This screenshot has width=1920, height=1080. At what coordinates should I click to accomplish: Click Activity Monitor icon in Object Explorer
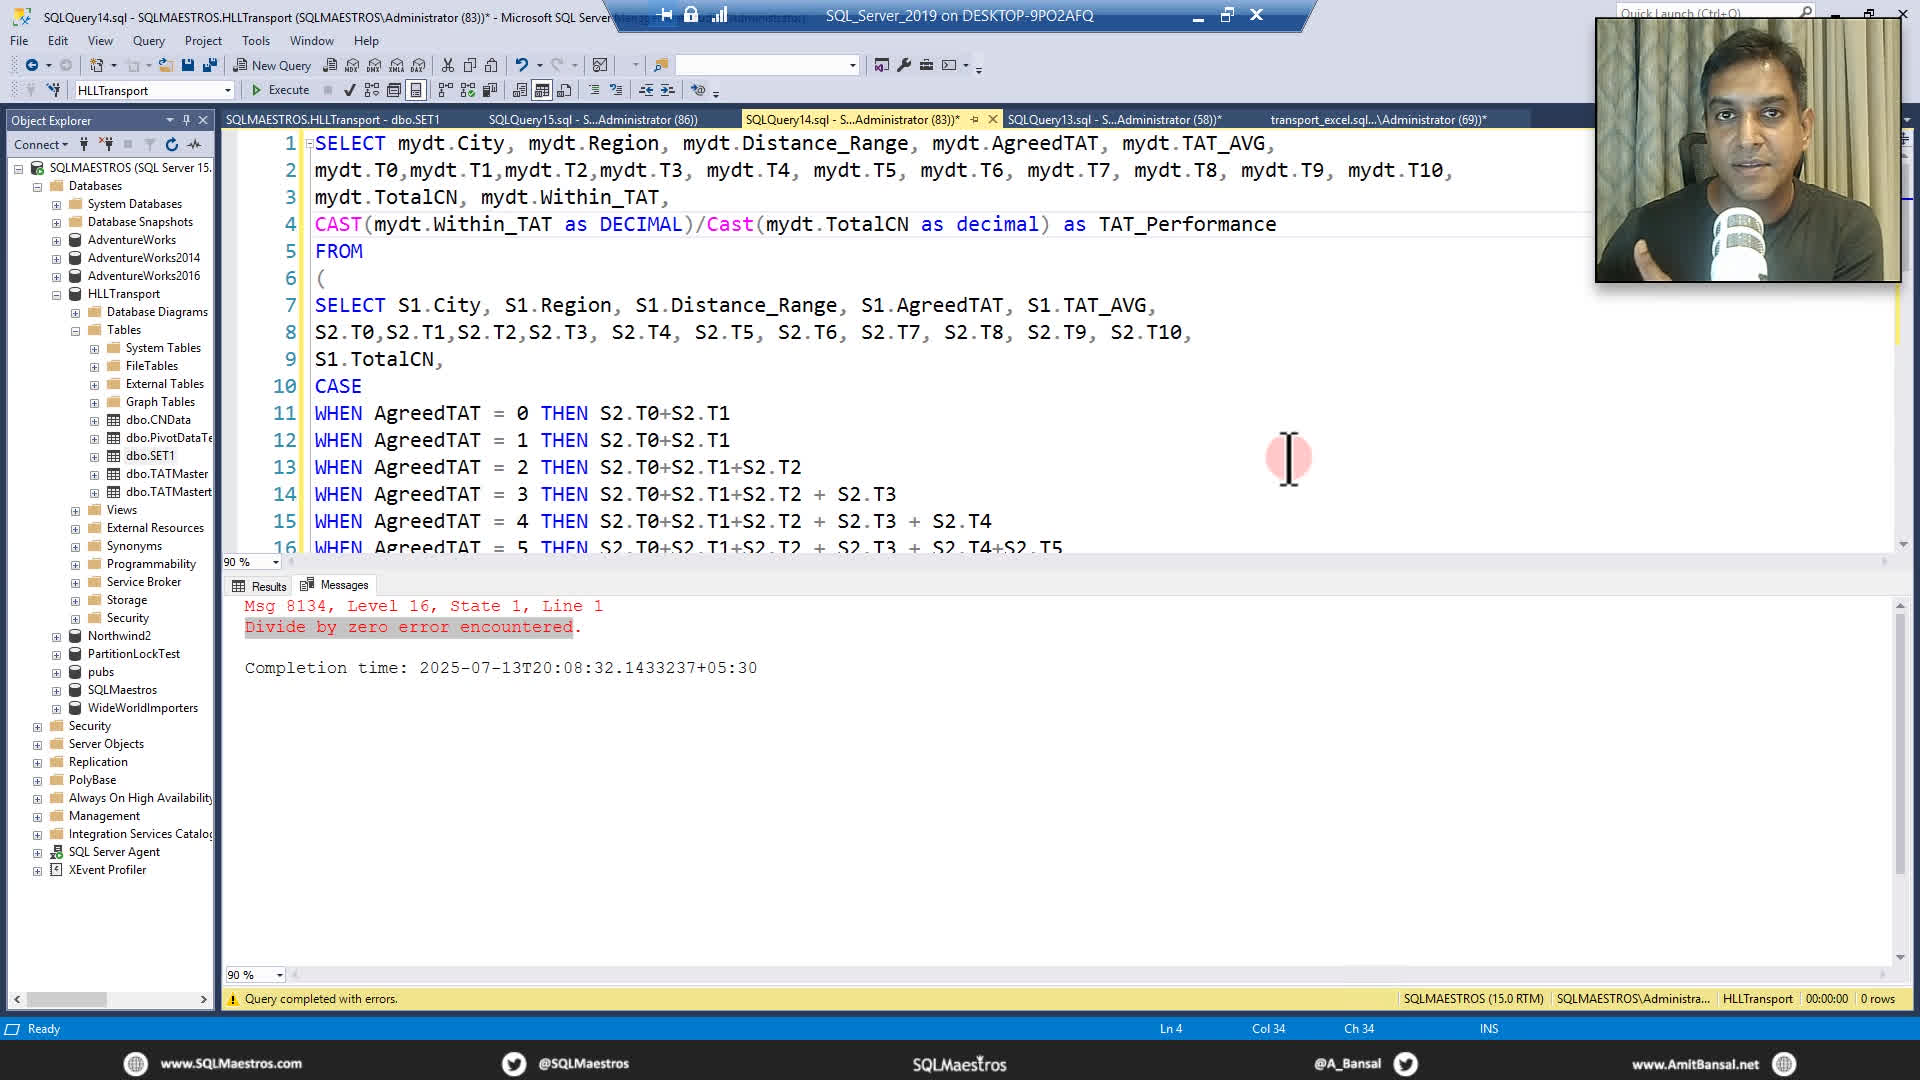[x=194, y=145]
